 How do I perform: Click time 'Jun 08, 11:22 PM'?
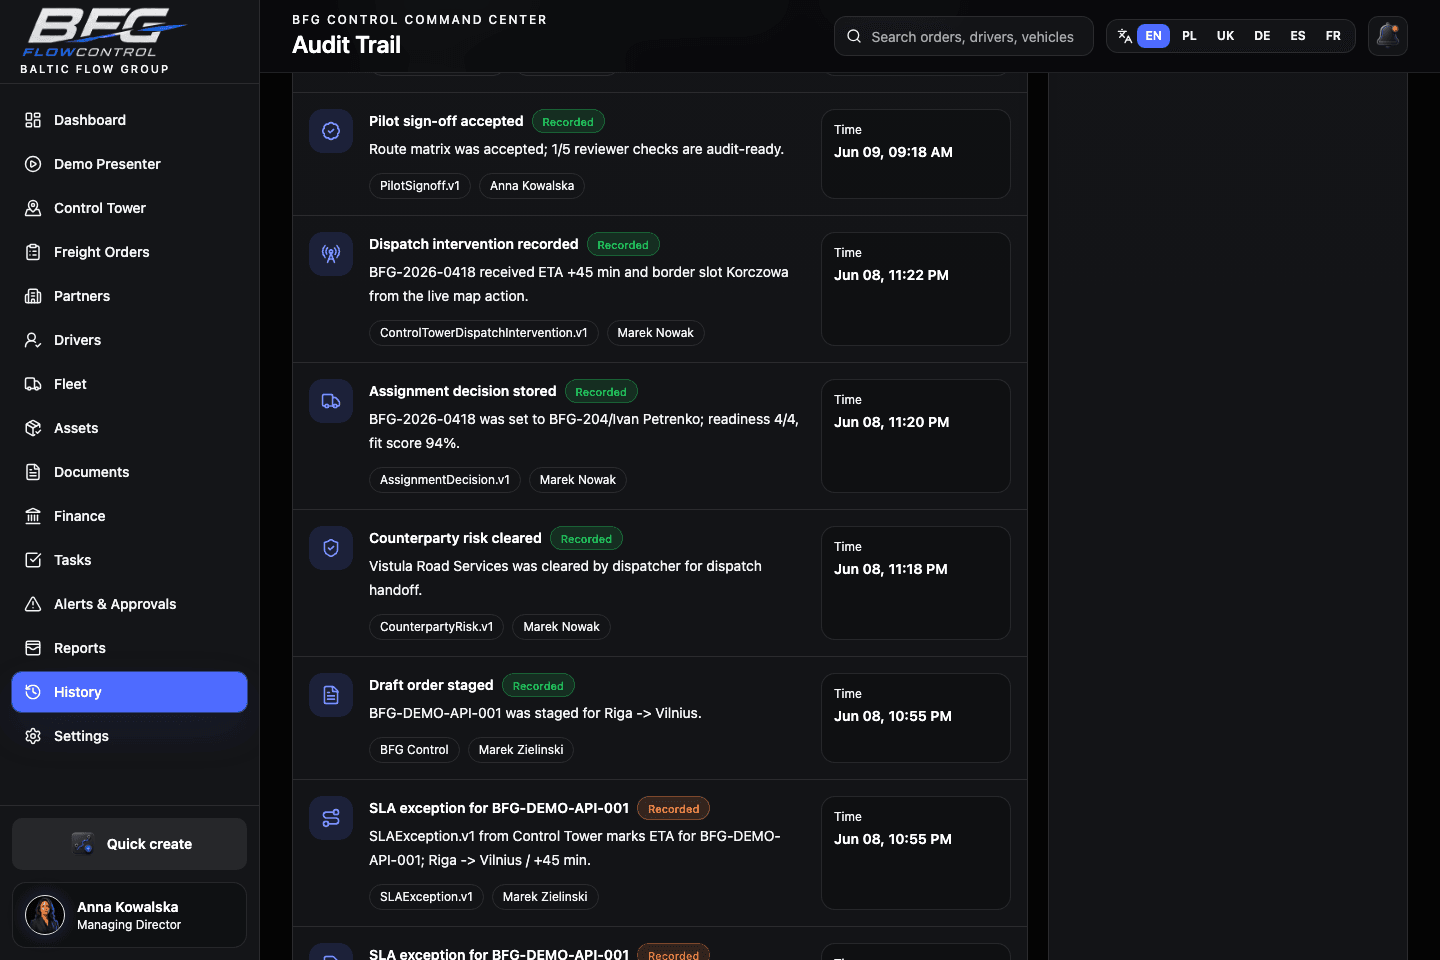[891, 275]
